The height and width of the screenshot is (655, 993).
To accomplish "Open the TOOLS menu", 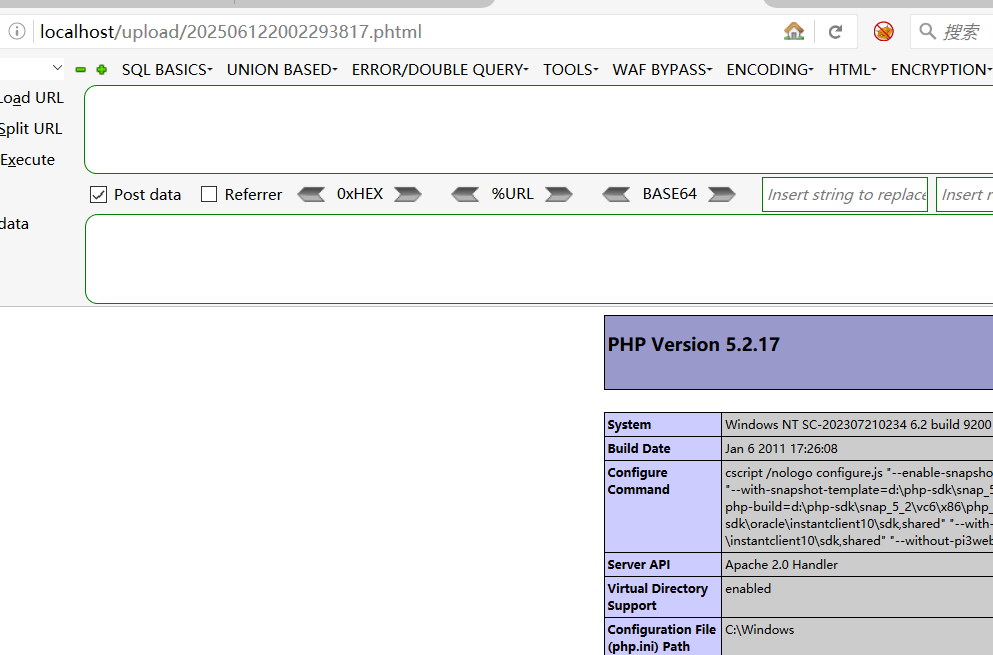I will [x=571, y=70].
